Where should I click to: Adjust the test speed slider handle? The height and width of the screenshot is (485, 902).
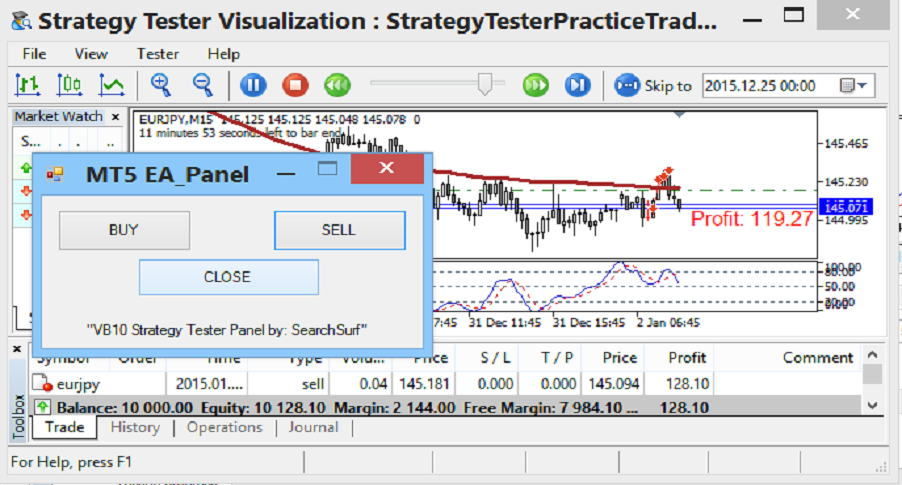pyautogui.click(x=486, y=85)
